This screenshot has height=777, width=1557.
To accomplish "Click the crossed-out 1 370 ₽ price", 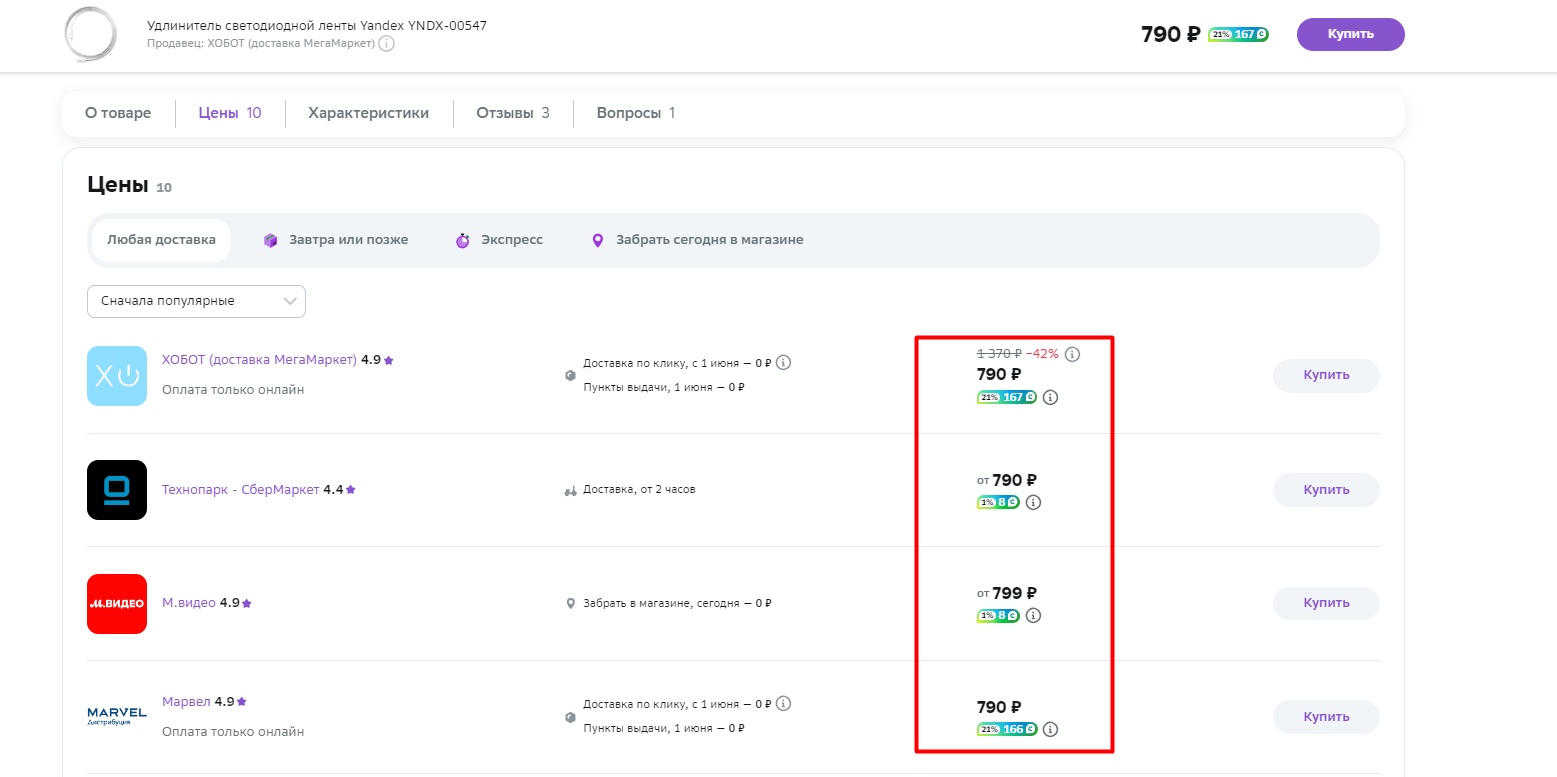I will point(999,354).
